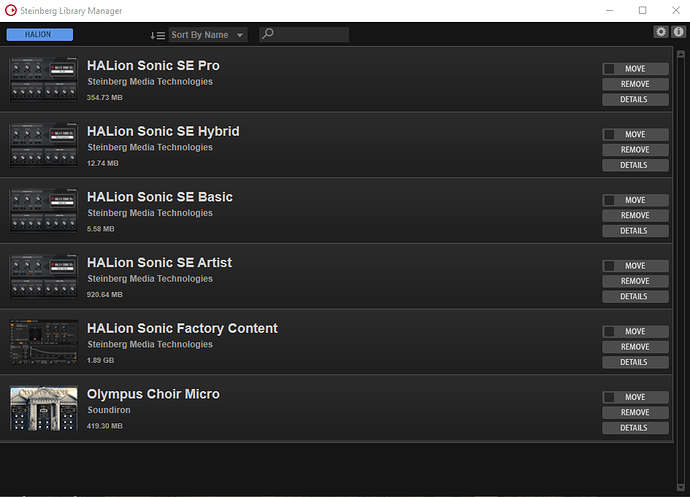This screenshot has height=497, width=690.
Task: Select the HALION filter tab
Action: click(x=40, y=35)
